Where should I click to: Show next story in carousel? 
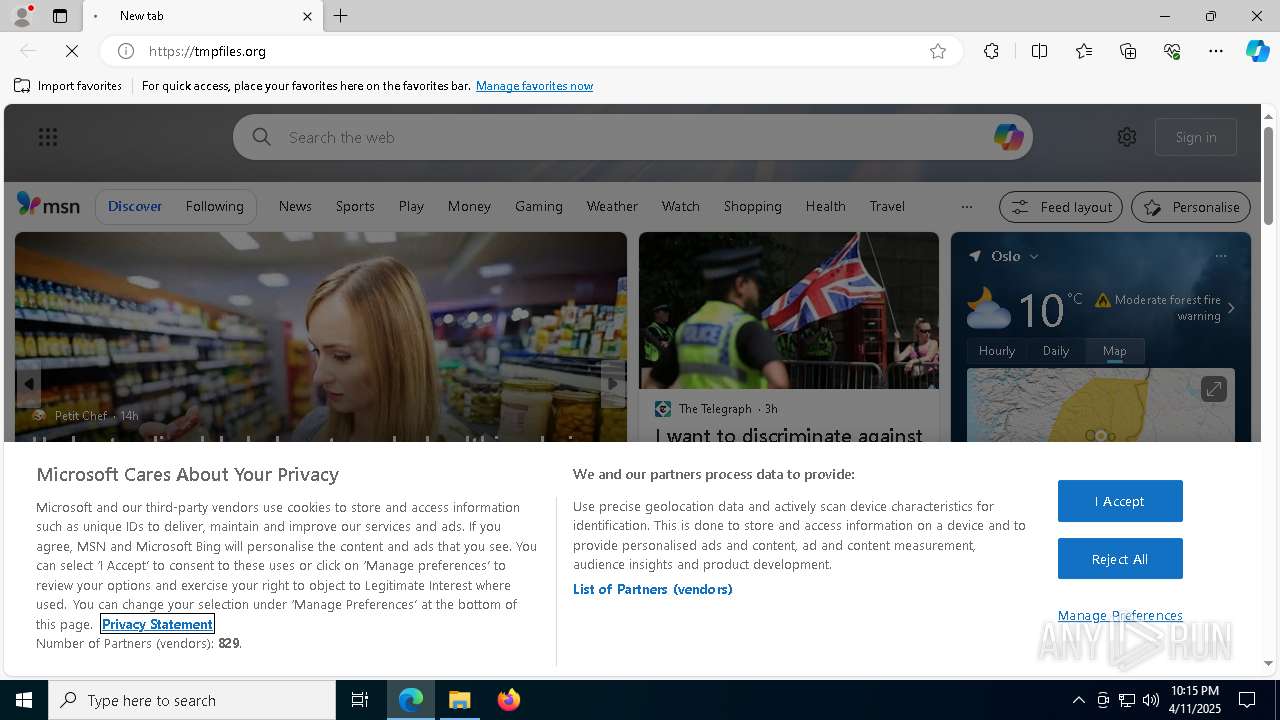pyautogui.click(x=613, y=384)
